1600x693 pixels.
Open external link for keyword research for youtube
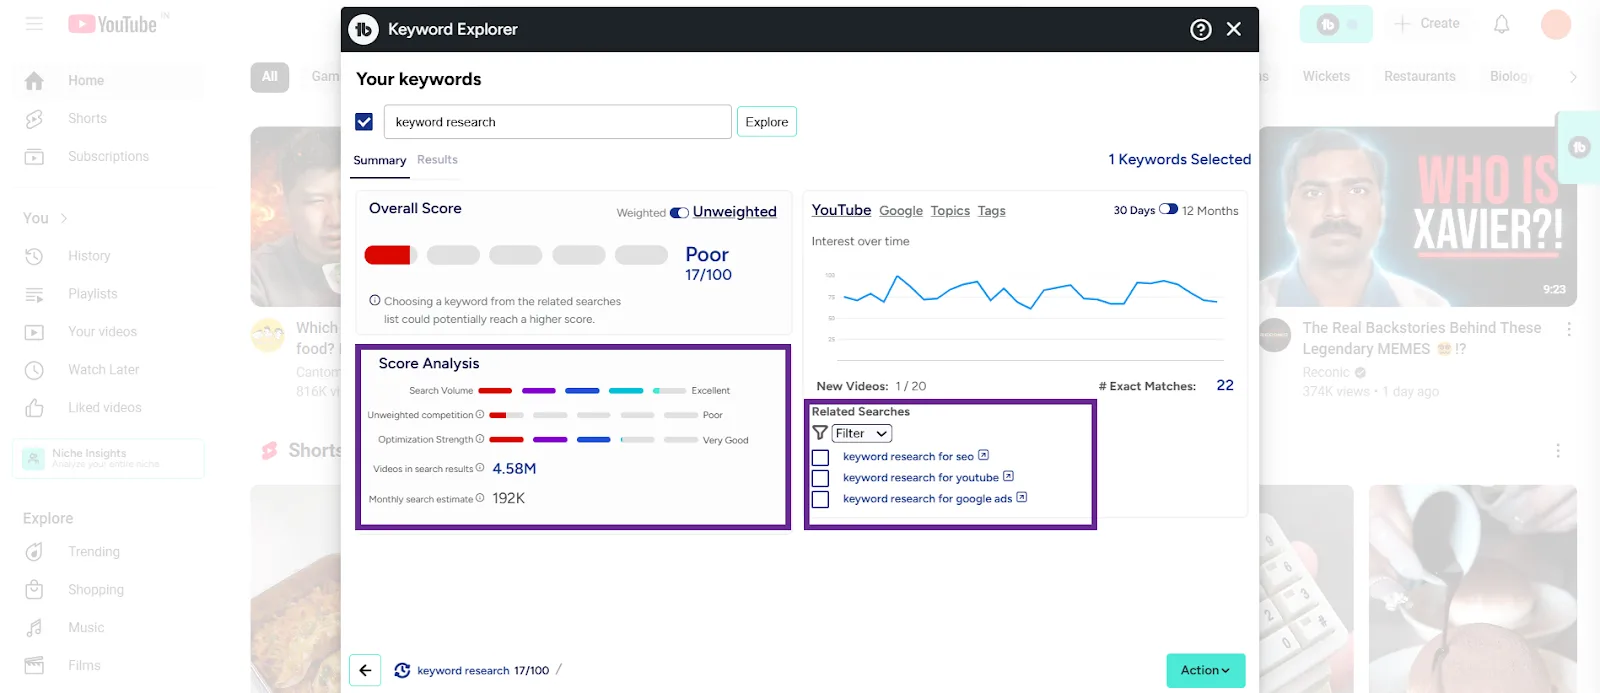pos(1008,476)
